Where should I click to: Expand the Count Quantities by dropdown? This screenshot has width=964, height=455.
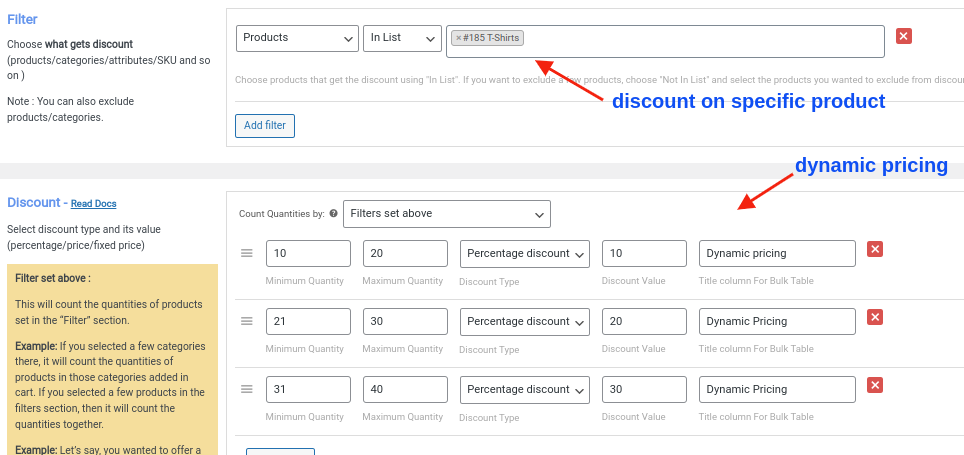(x=446, y=213)
